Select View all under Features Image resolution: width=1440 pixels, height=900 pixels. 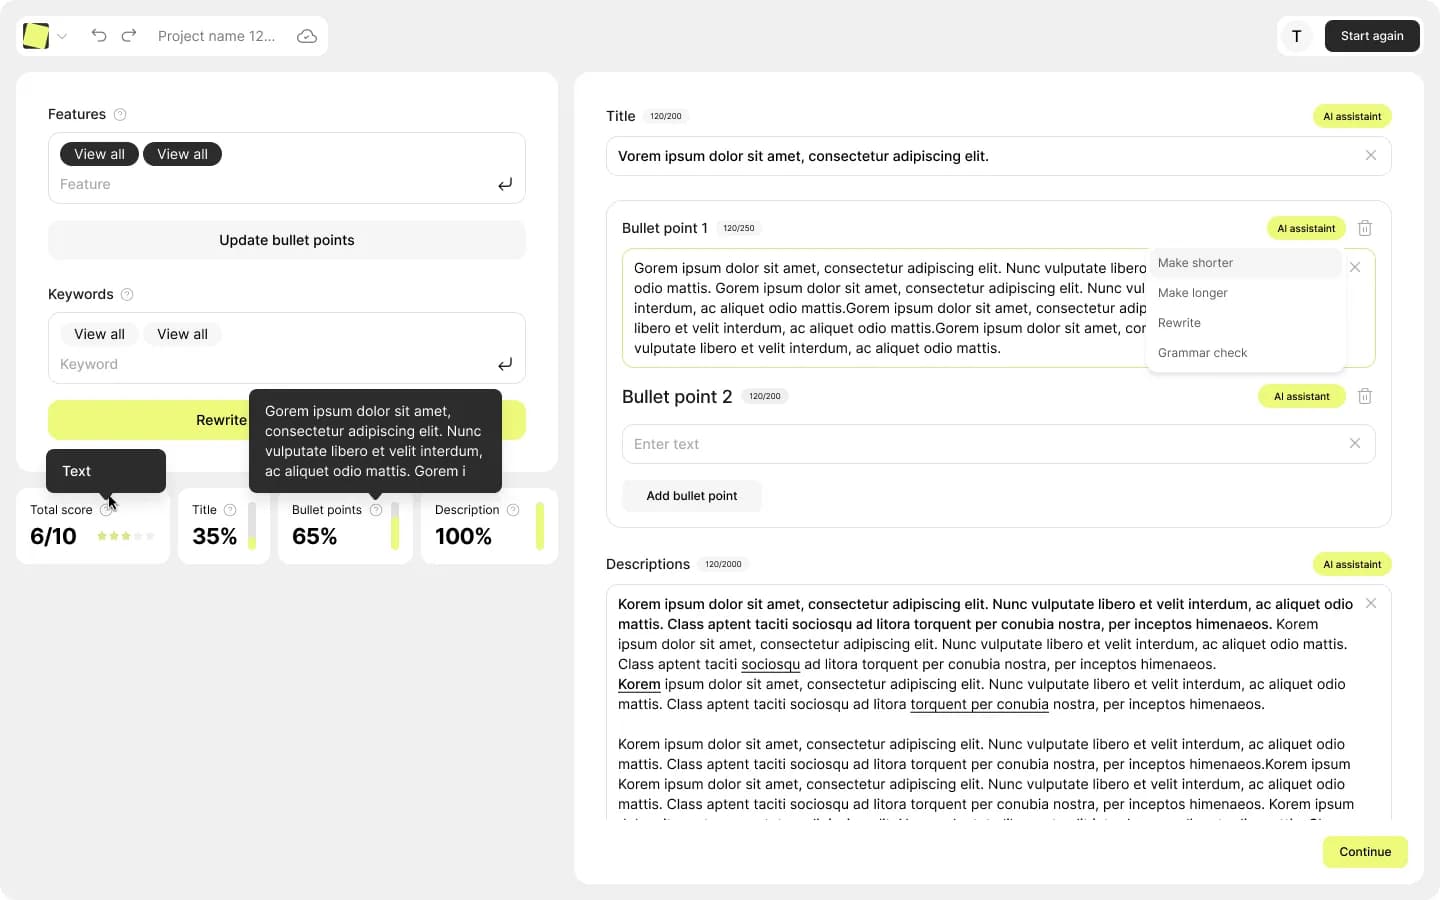(99, 153)
